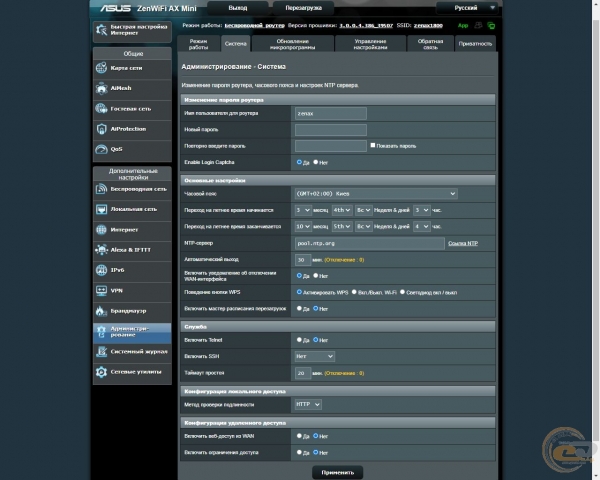Screen dimensions: 600x480
Task: Open the IPv6 sidebar icon
Action: (x=101, y=270)
